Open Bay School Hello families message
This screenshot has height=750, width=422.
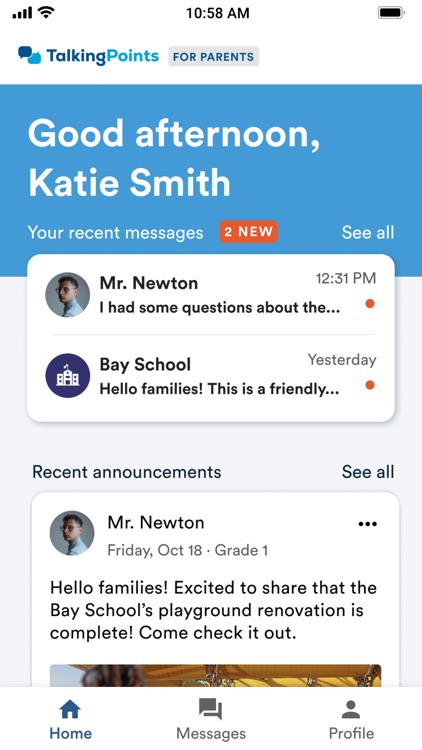coord(211,377)
